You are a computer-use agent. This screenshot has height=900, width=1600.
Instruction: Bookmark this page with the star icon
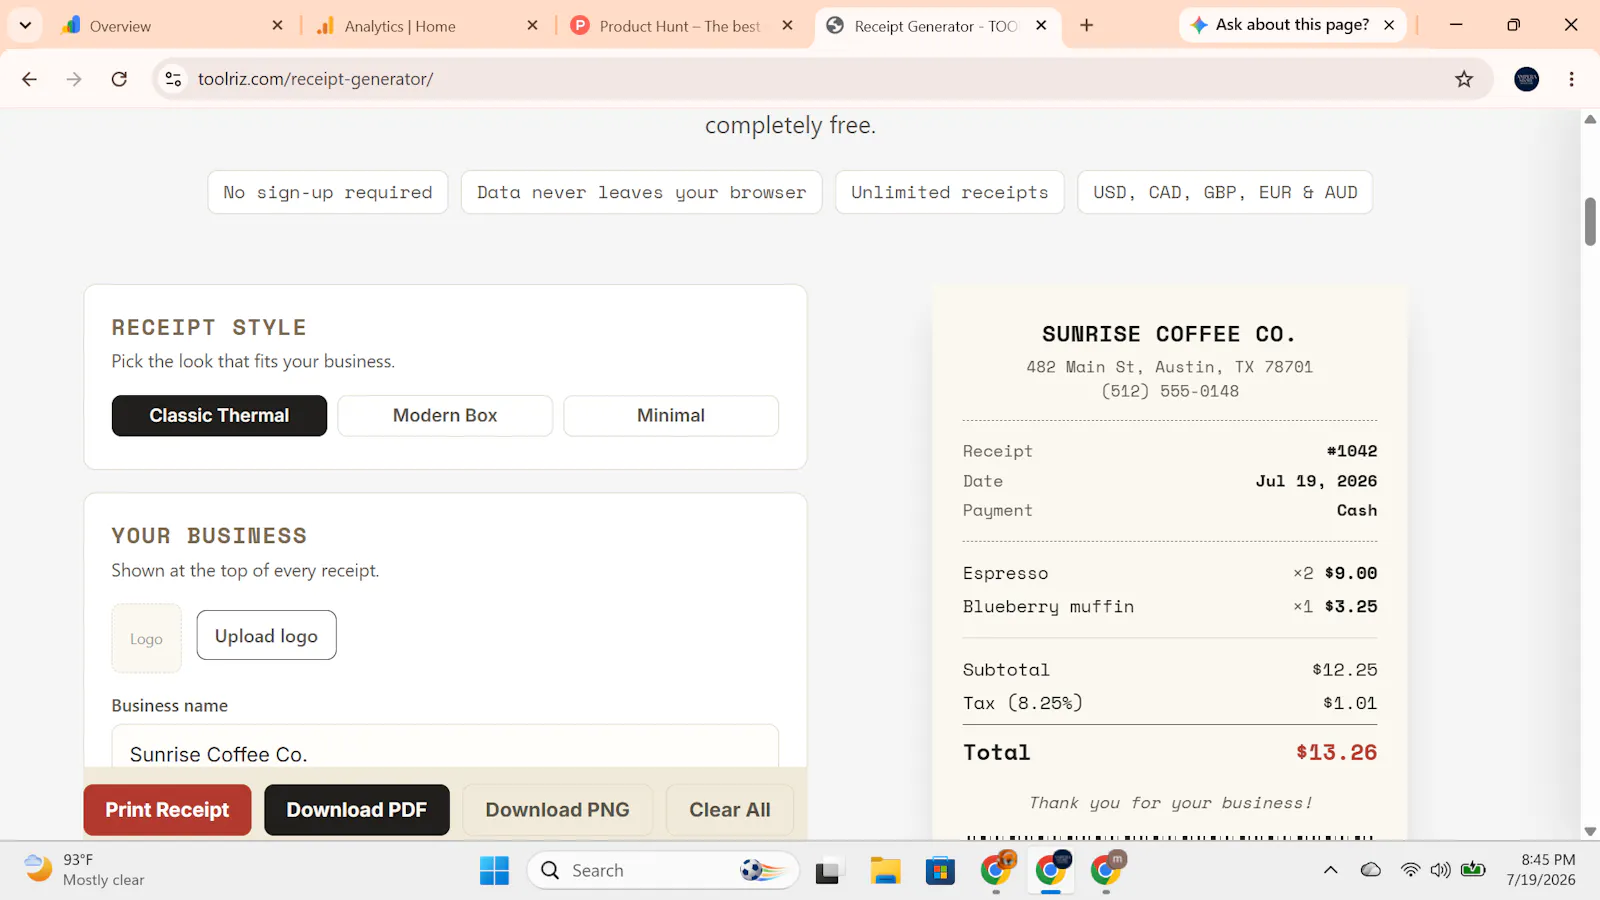[x=1464, y=79]
